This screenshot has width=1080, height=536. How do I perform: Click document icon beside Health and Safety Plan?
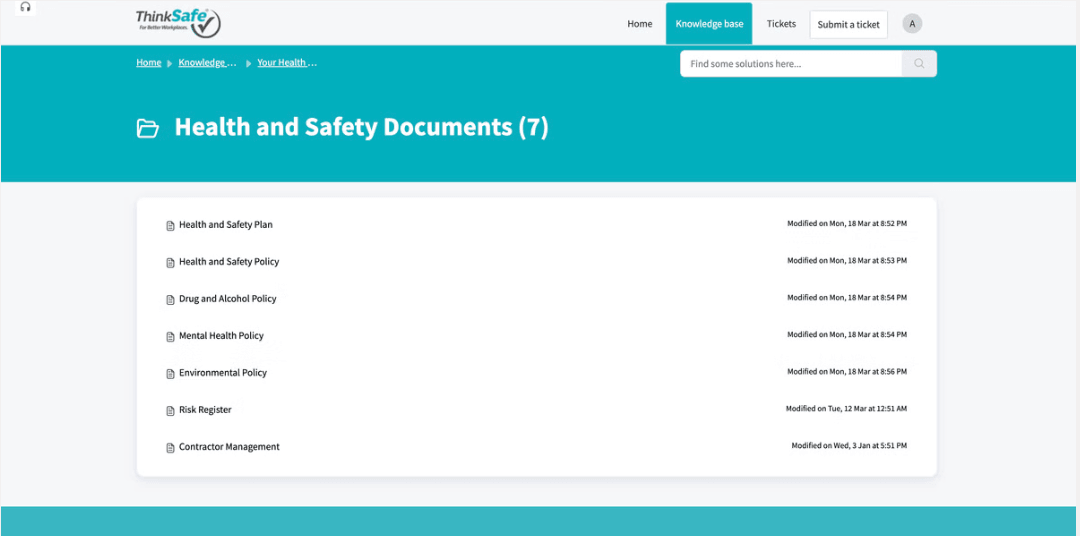pyautogui.click(x=170, y=226)
